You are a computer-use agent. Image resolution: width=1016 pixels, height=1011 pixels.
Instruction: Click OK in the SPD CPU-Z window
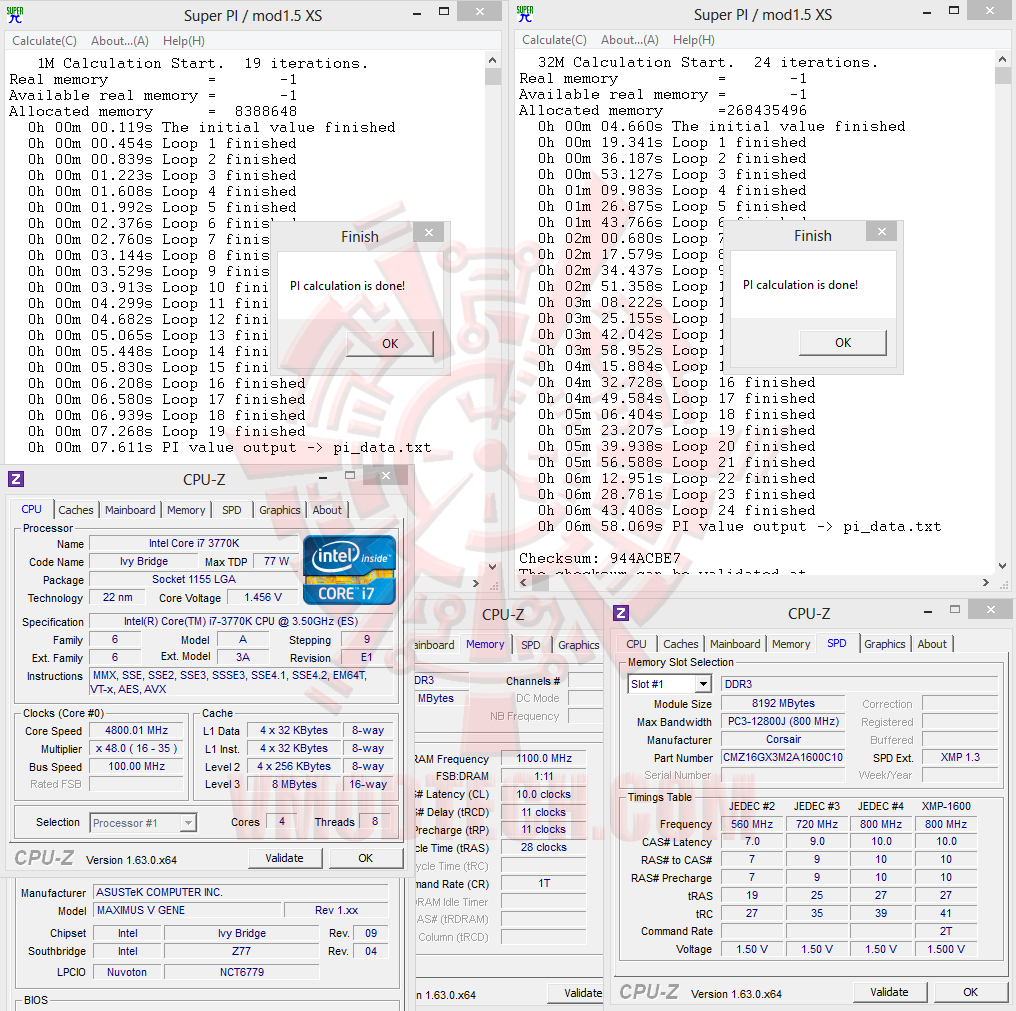(970, 992)
